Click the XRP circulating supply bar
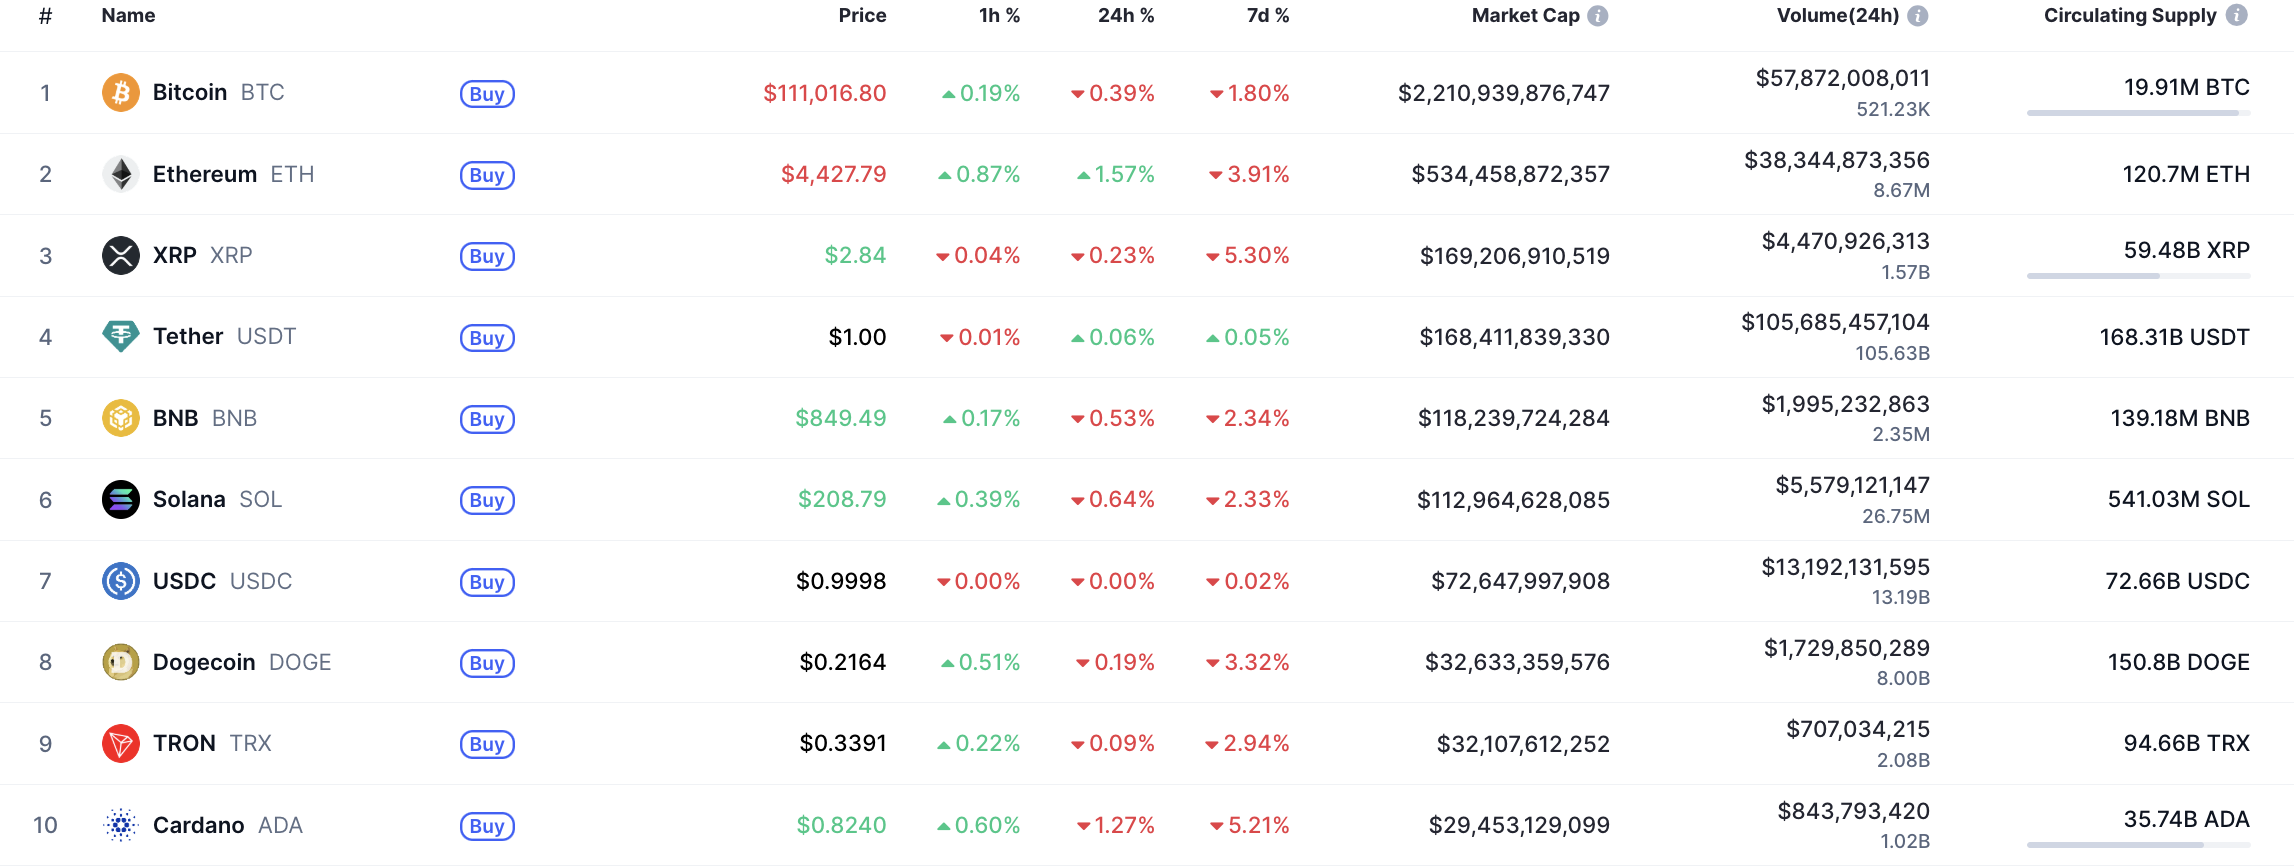Viewport: 2294px width, 866px height. point(2138,276)
